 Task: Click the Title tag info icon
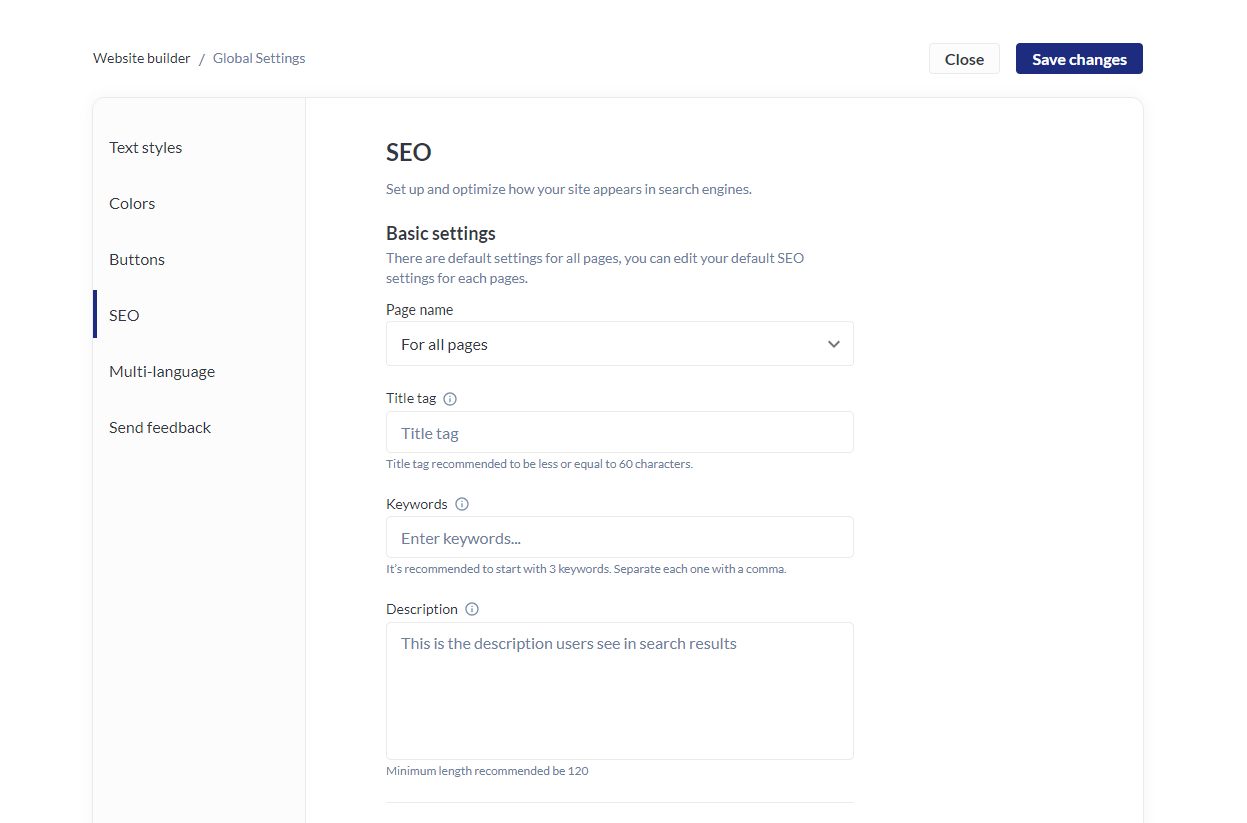pos(450,399)
